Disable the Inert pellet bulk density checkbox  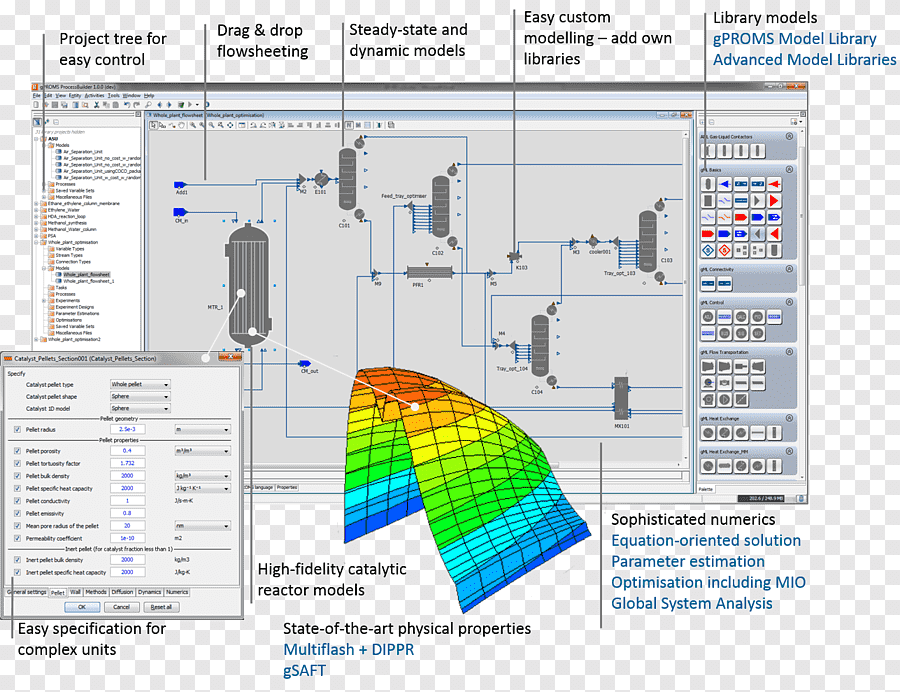[17, 560]
